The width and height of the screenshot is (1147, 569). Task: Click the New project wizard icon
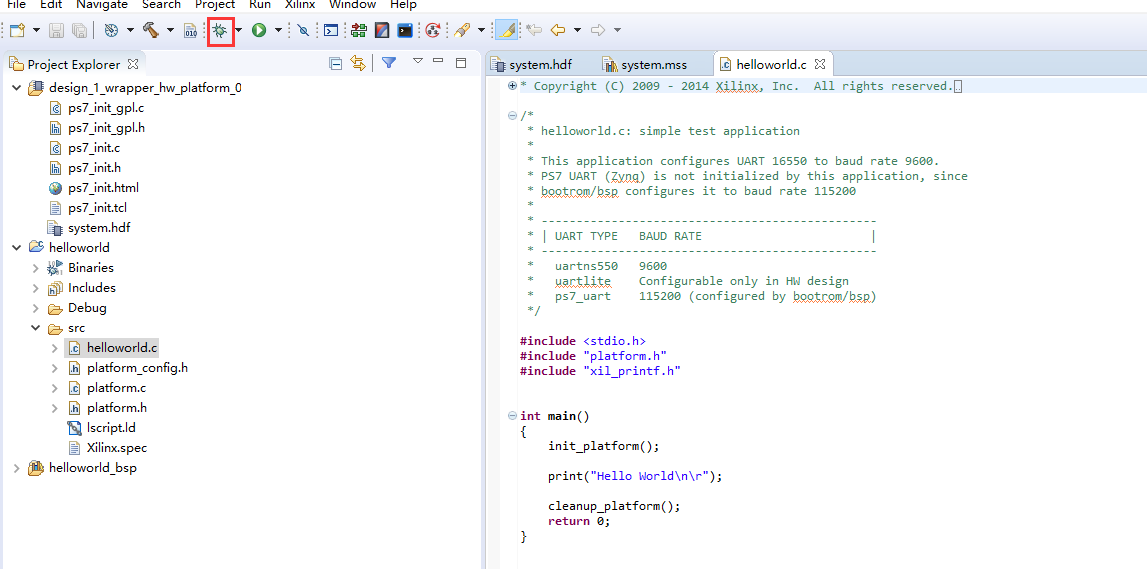point(18,30)
